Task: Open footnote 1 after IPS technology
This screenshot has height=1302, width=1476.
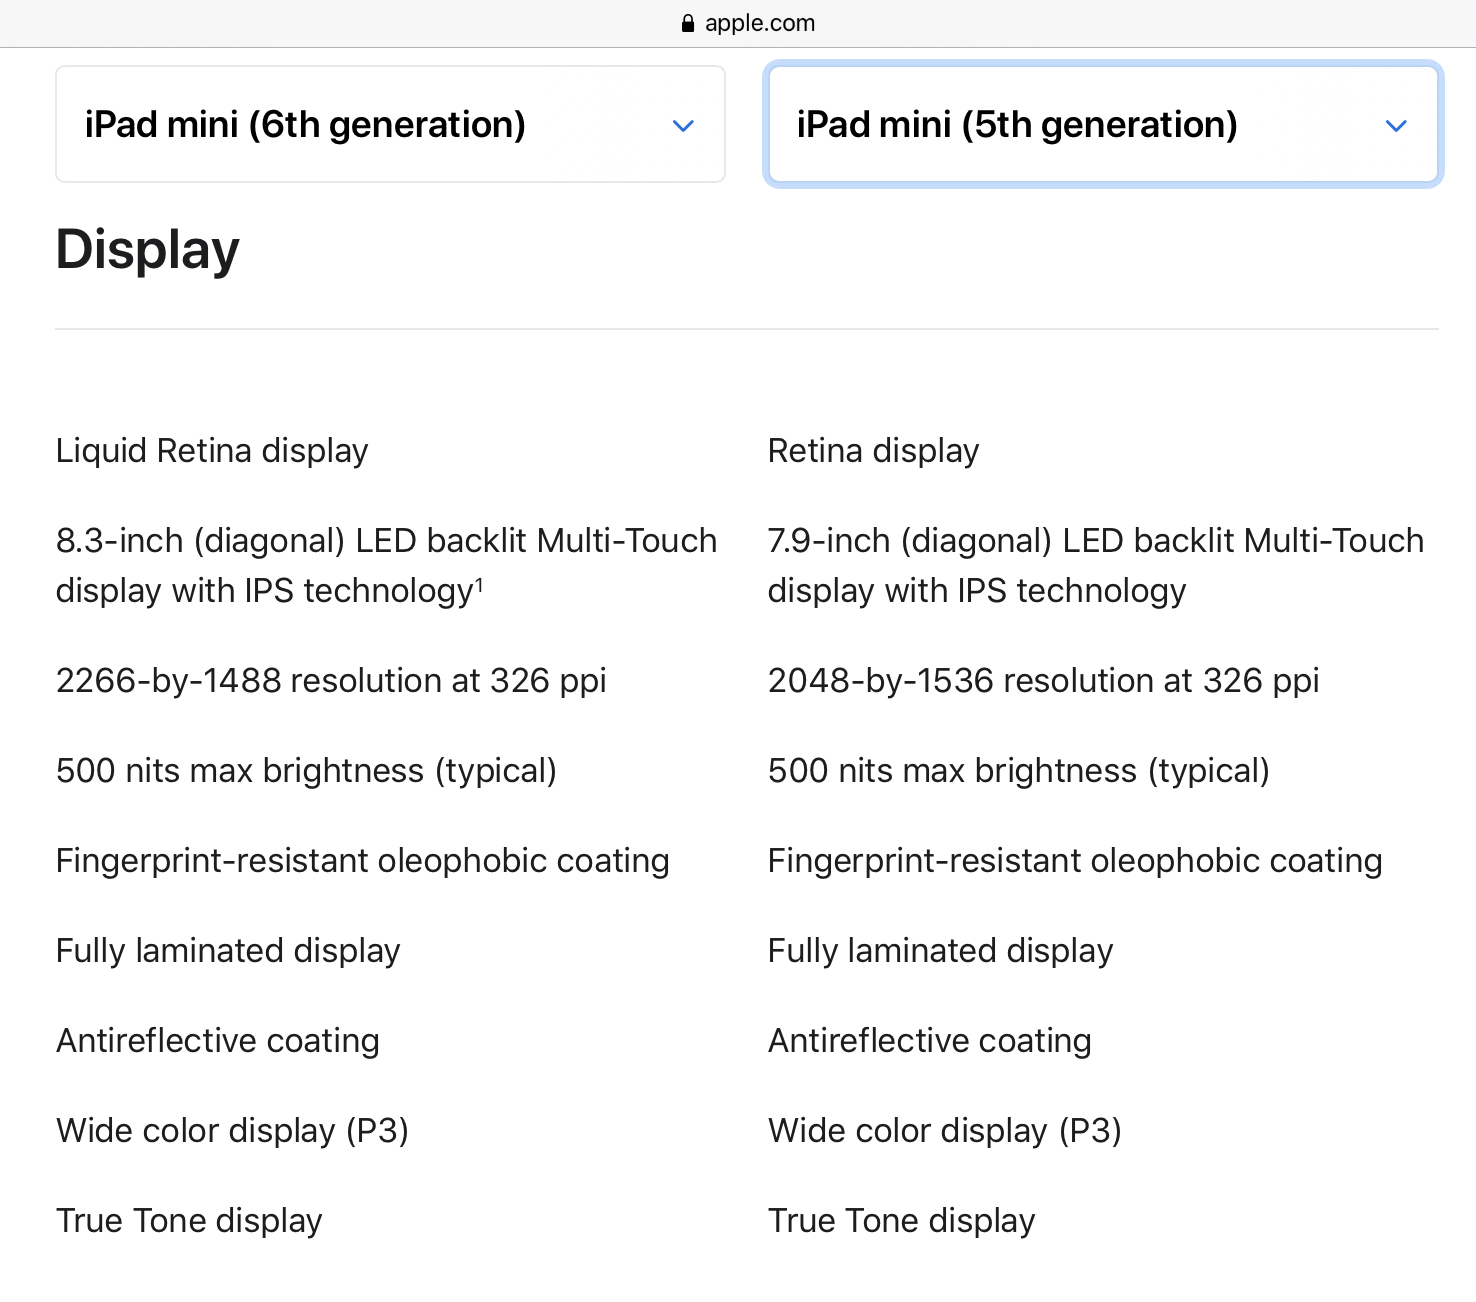Action: click(479, 584)
